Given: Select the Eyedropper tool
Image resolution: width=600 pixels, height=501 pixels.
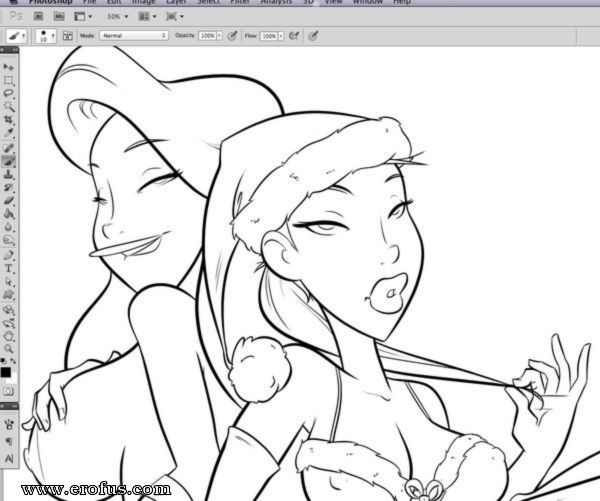Looking at the screenshot, I should (x=8, y=133).
